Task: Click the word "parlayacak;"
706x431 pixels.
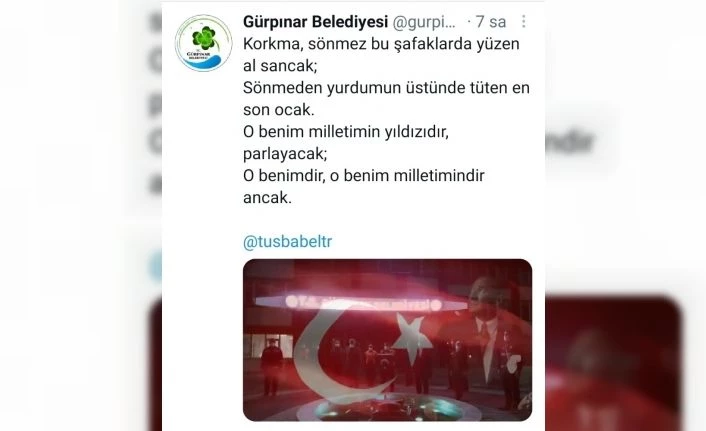Action: (x=285, y=154)
